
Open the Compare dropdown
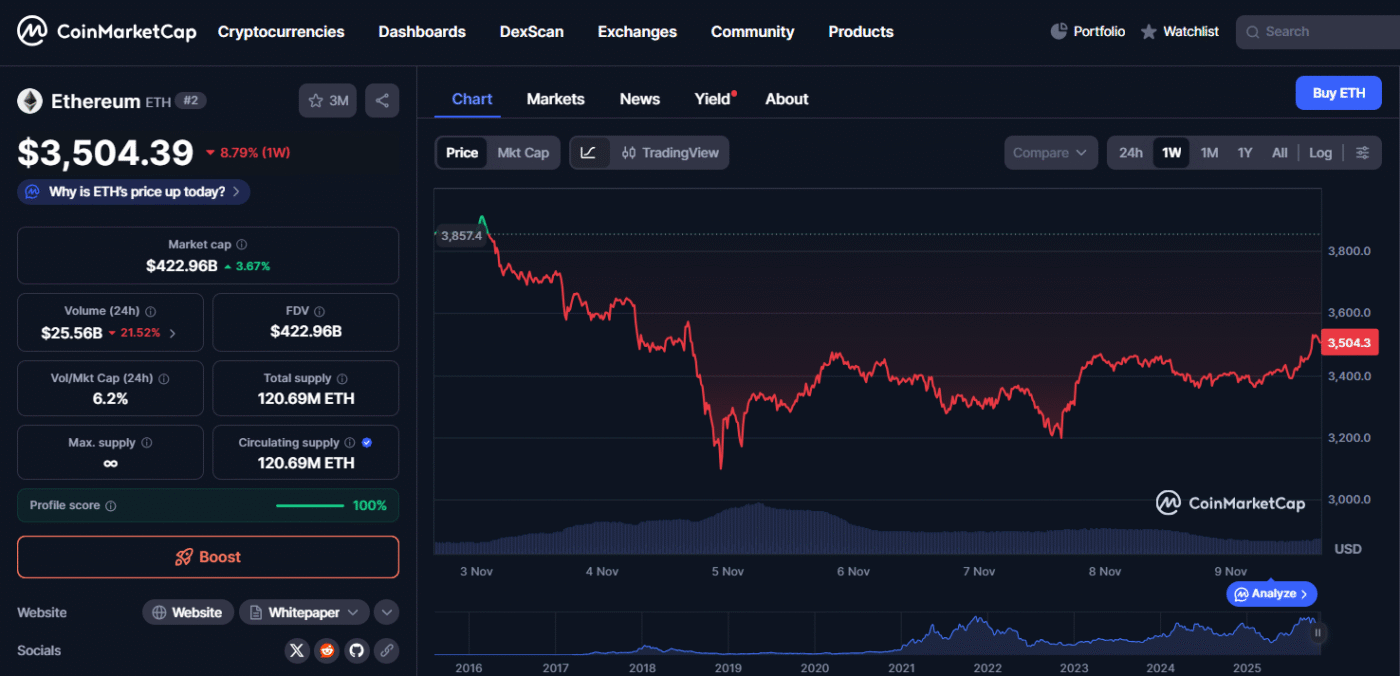pos(1049,153)
